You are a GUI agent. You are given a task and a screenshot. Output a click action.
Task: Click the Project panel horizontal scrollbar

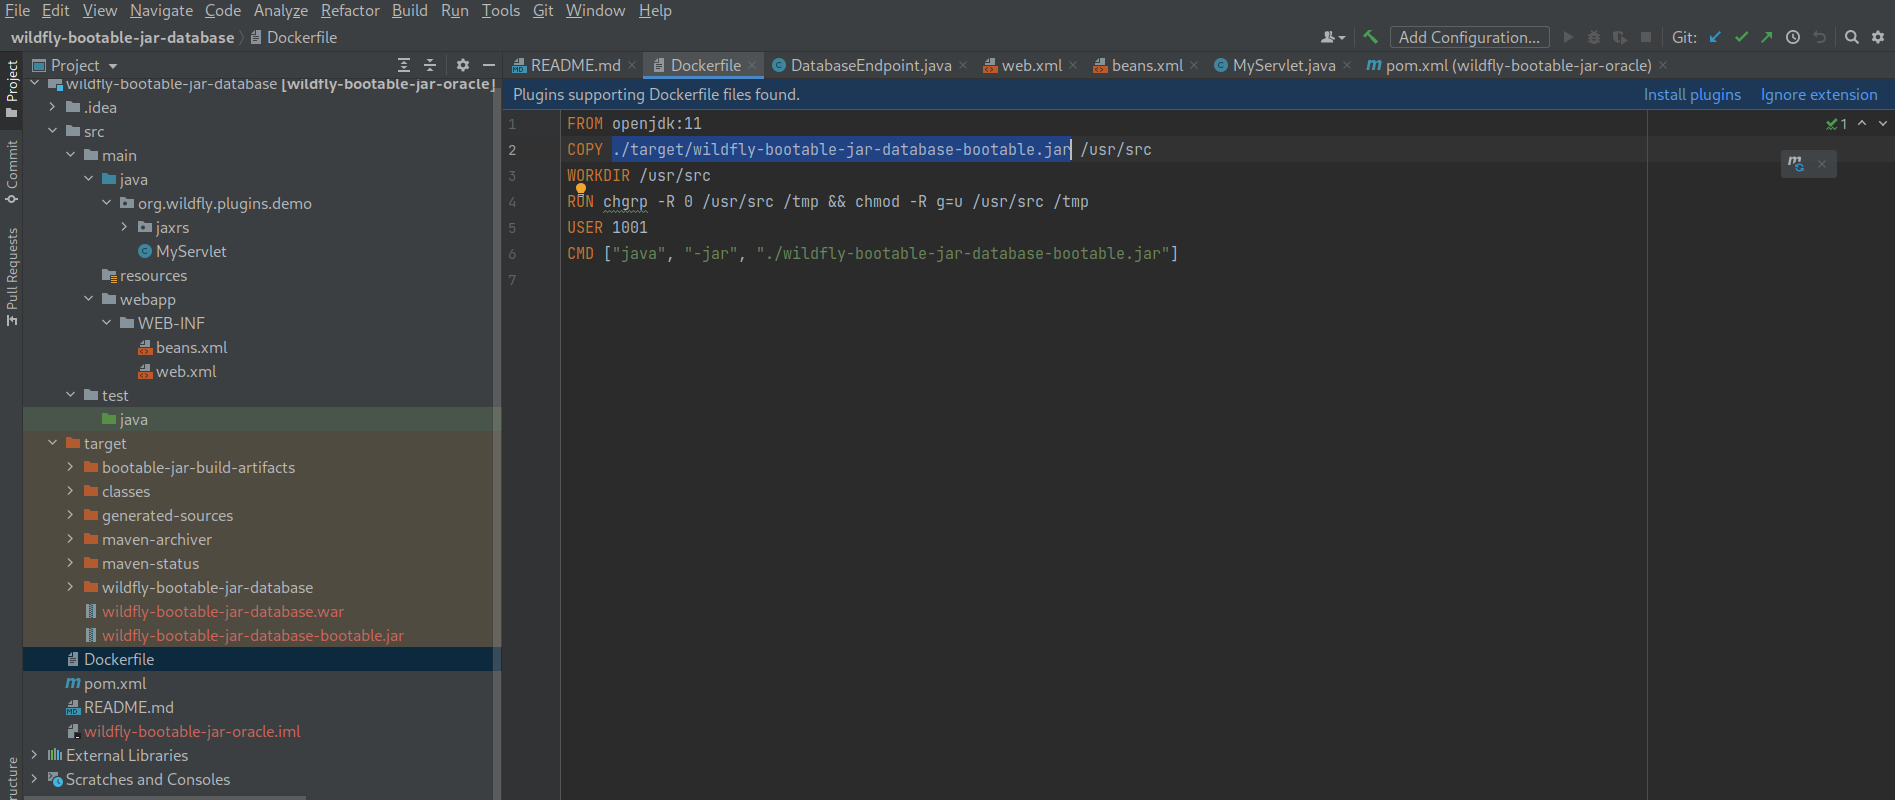[x=165, y=797]
